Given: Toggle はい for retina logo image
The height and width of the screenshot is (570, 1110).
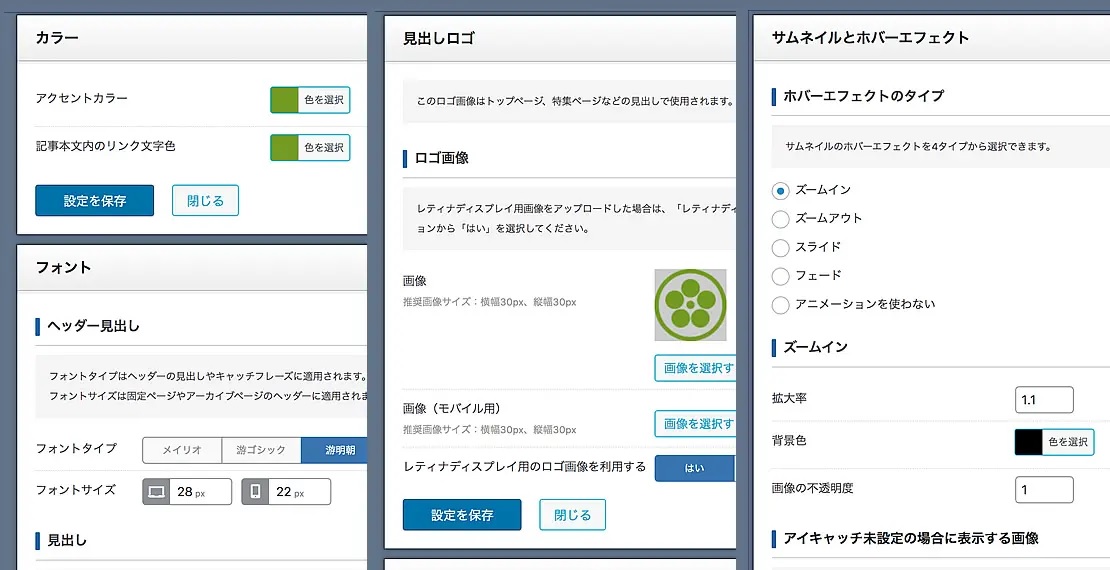Looking at the screenshot, I should [694, 468].
